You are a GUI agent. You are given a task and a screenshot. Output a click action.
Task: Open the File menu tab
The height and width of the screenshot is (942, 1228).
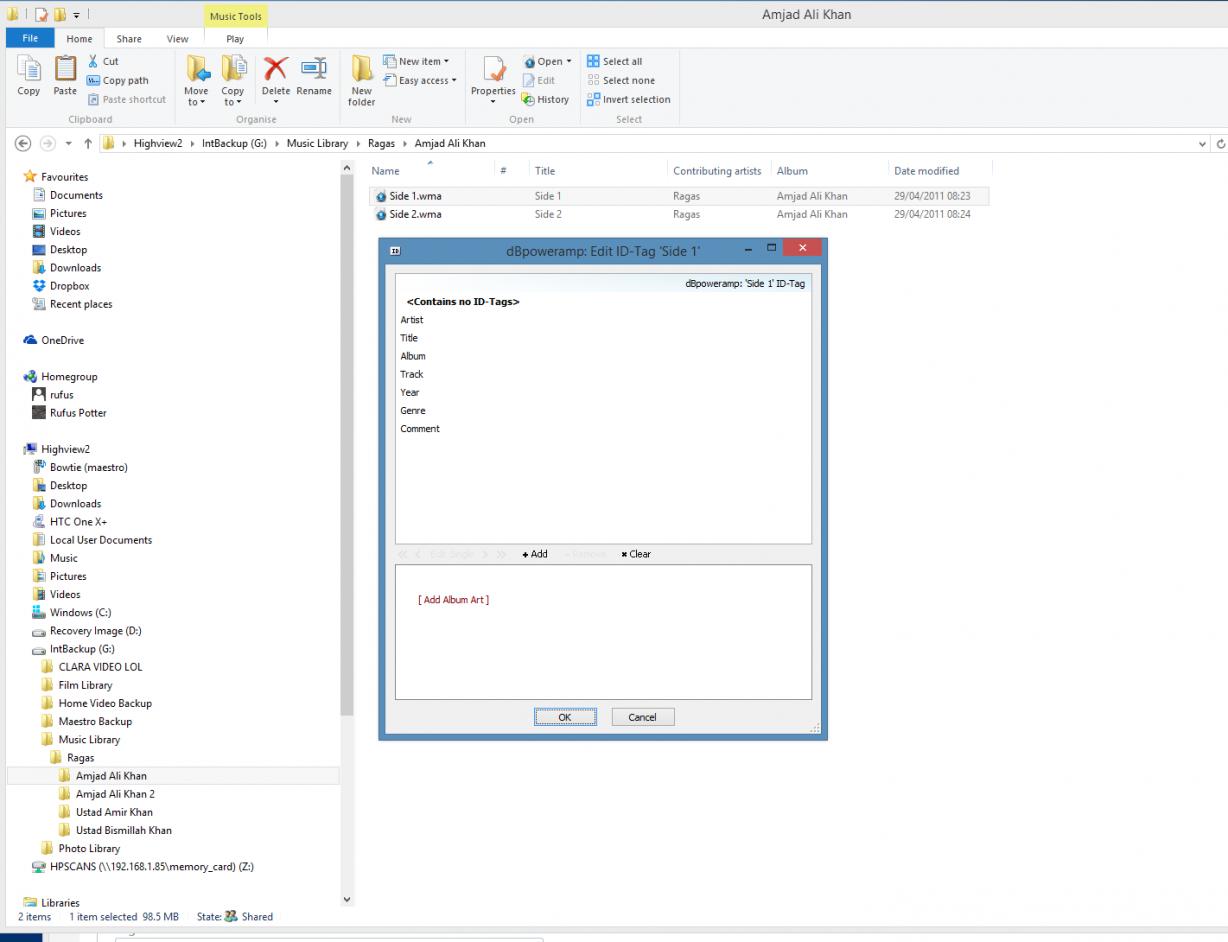30,38
